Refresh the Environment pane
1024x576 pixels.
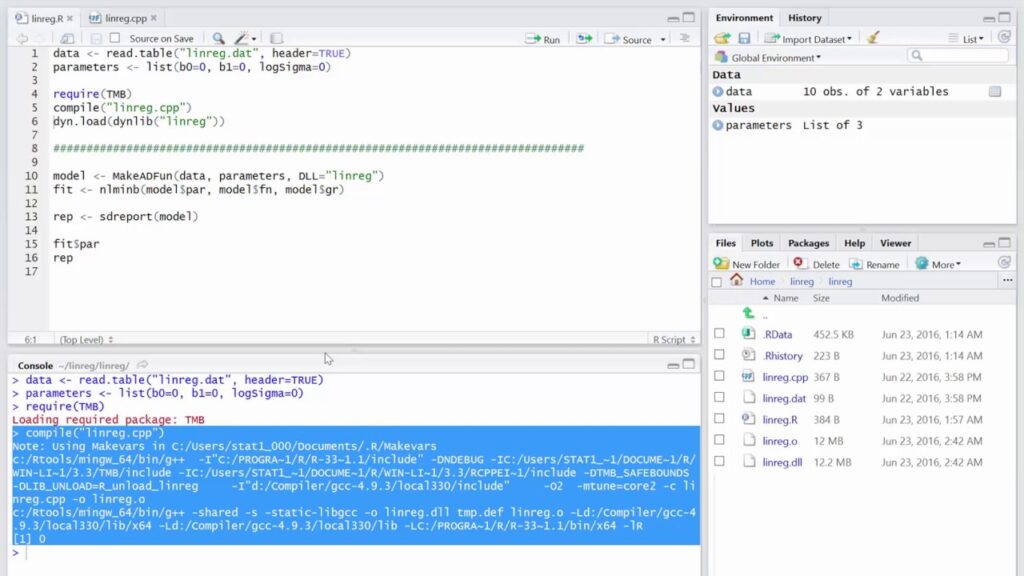pos(1004,37)
